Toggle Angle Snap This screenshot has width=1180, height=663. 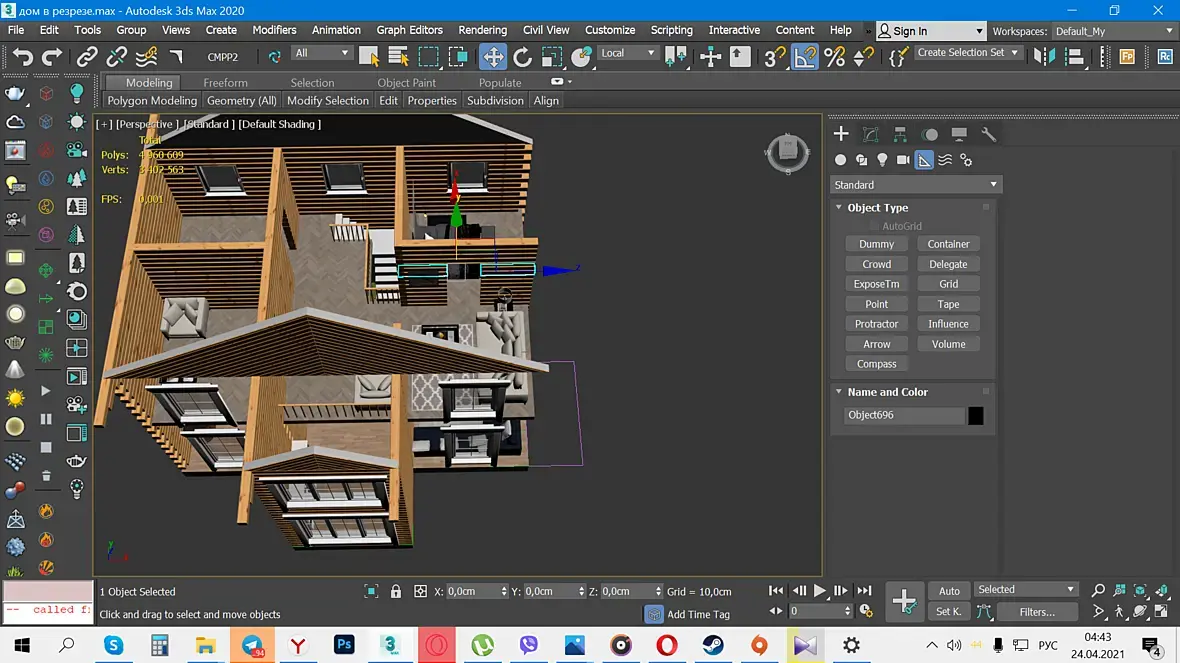[805, 56]
